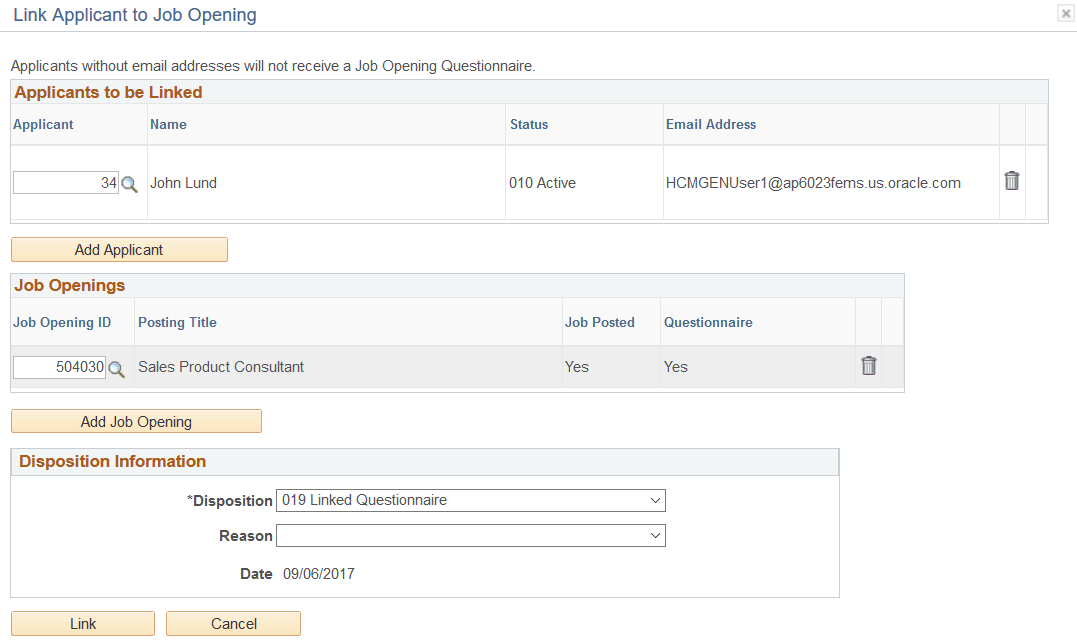
Task: Close the Link Applicant dialog
Action: click(x=1066, y=13)
